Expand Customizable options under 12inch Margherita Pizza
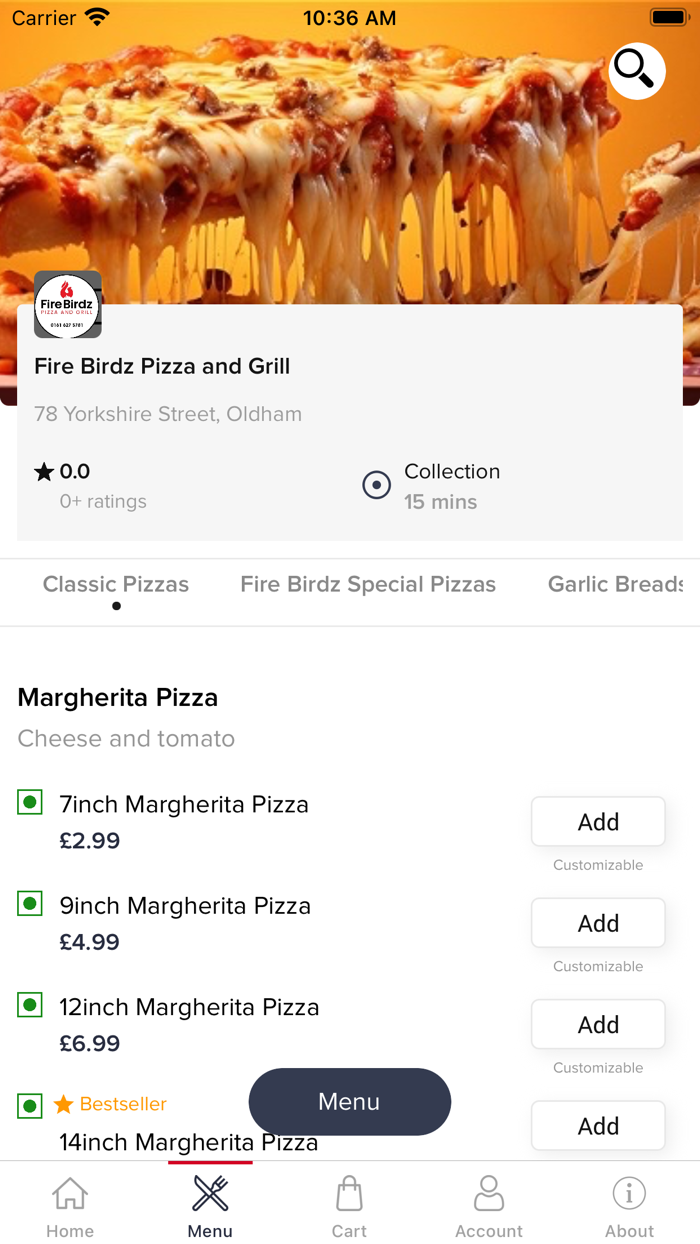The image size is (700, 1244). [x=597, y=1067]
